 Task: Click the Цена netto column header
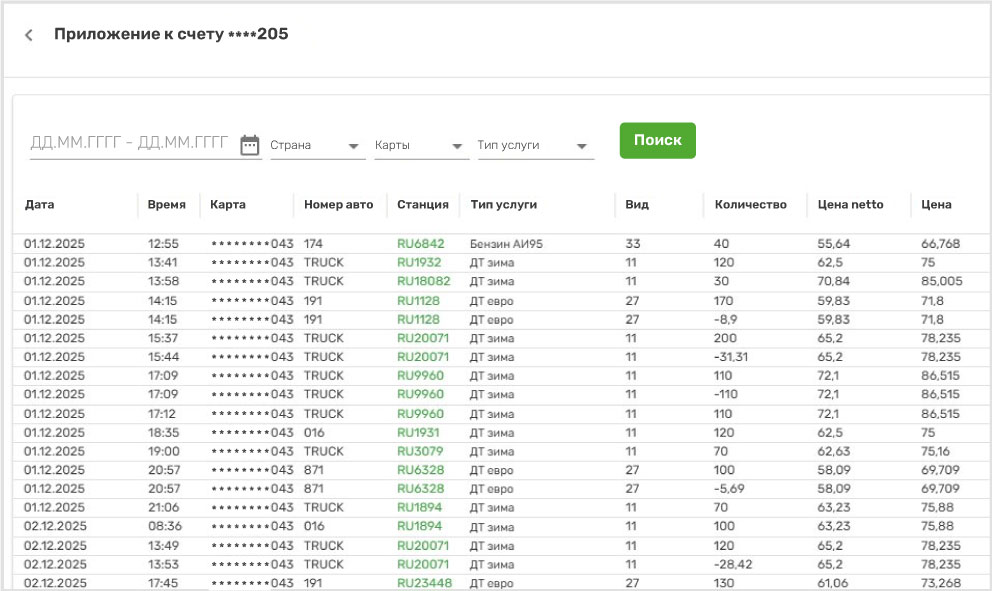point(850,205)
